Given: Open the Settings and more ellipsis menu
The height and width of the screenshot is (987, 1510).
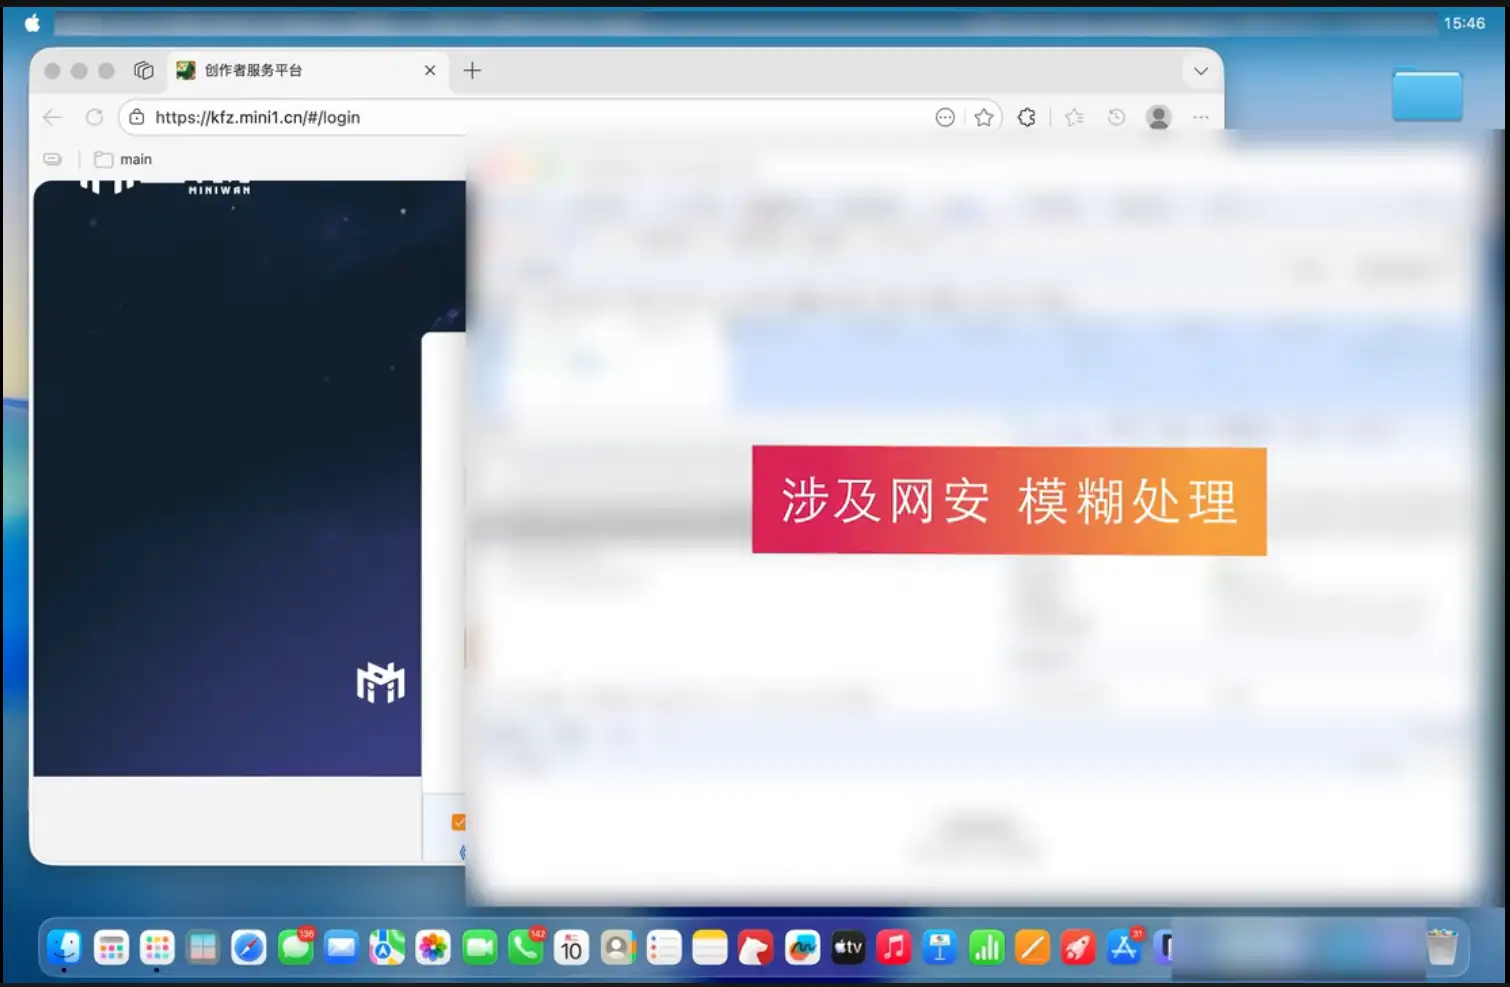Looking at the screenshot, I should tap(1200, 117).
